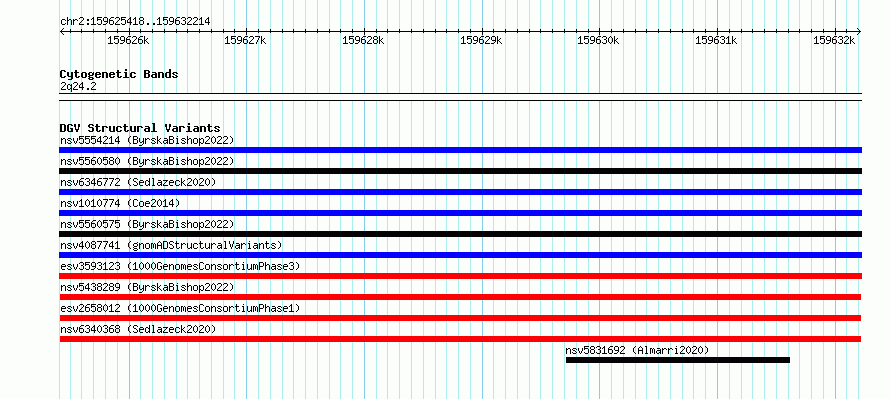Click the 159632k ruler position
Screen dimensions: 890x399
click(x=834, y=40)
